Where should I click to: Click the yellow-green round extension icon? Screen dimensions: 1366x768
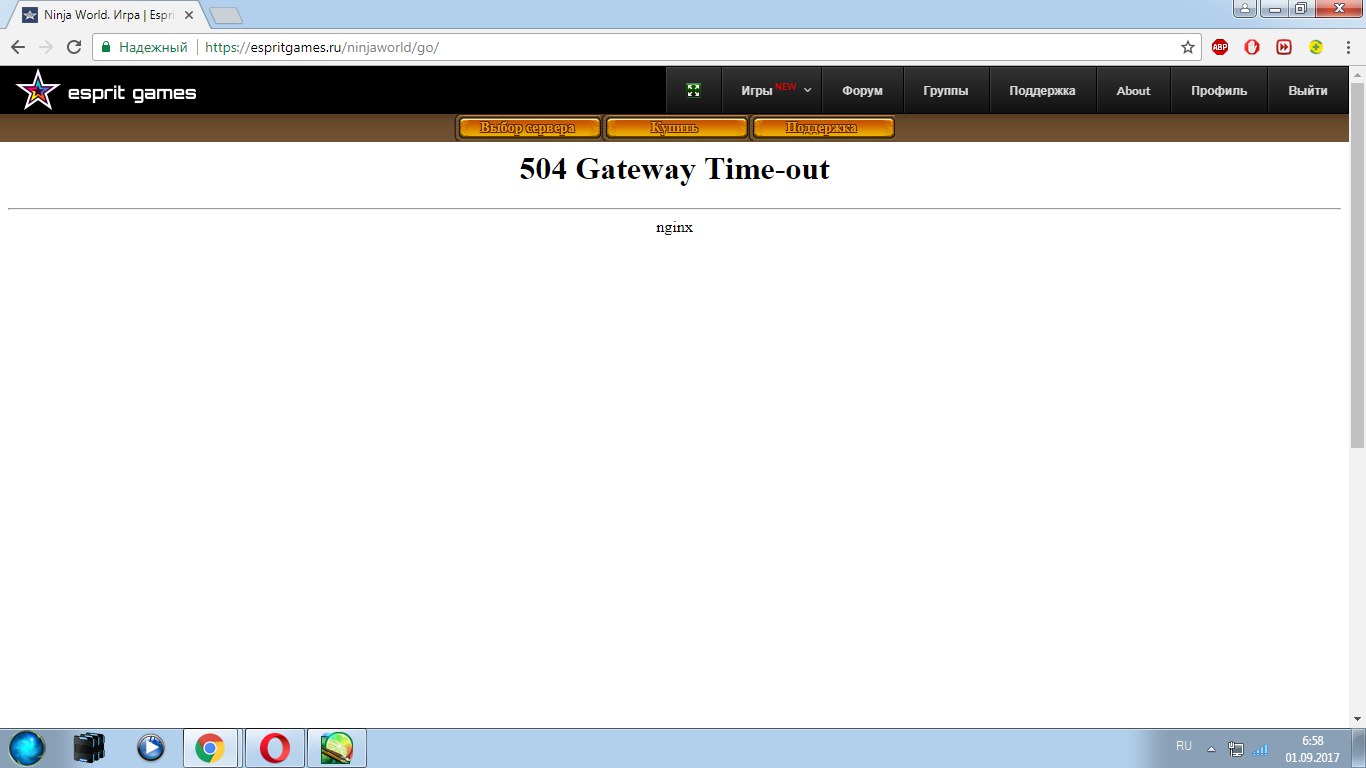1317,47
